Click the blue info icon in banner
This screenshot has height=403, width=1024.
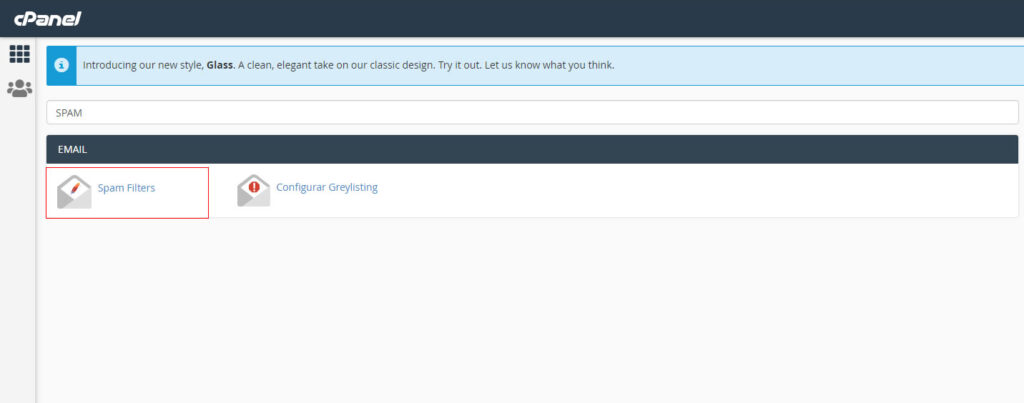61,65
